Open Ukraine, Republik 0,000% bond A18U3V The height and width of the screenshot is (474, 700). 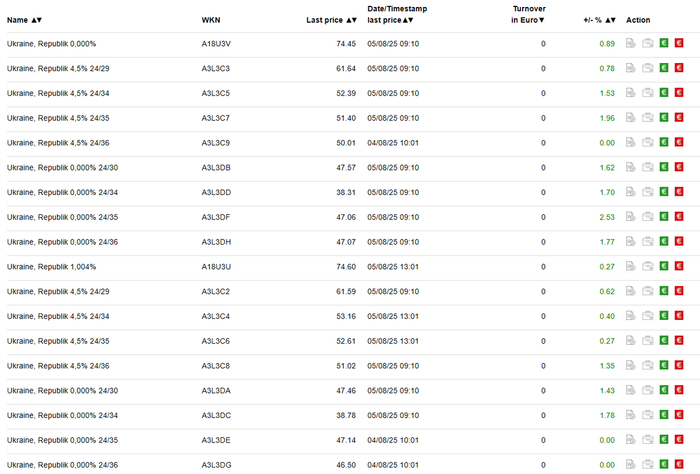point(51,44)
